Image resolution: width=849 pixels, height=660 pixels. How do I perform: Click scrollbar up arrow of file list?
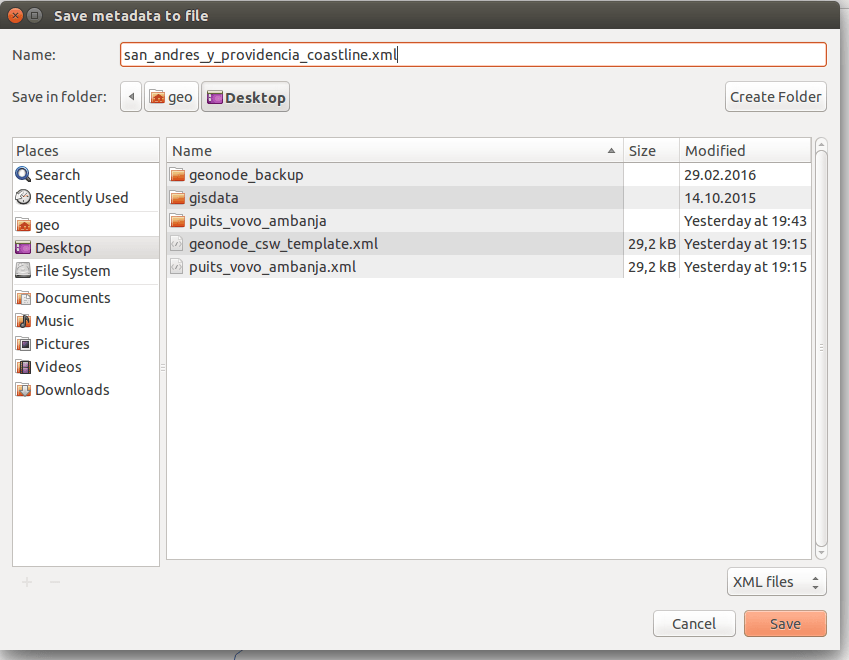[x=821, y=145]
